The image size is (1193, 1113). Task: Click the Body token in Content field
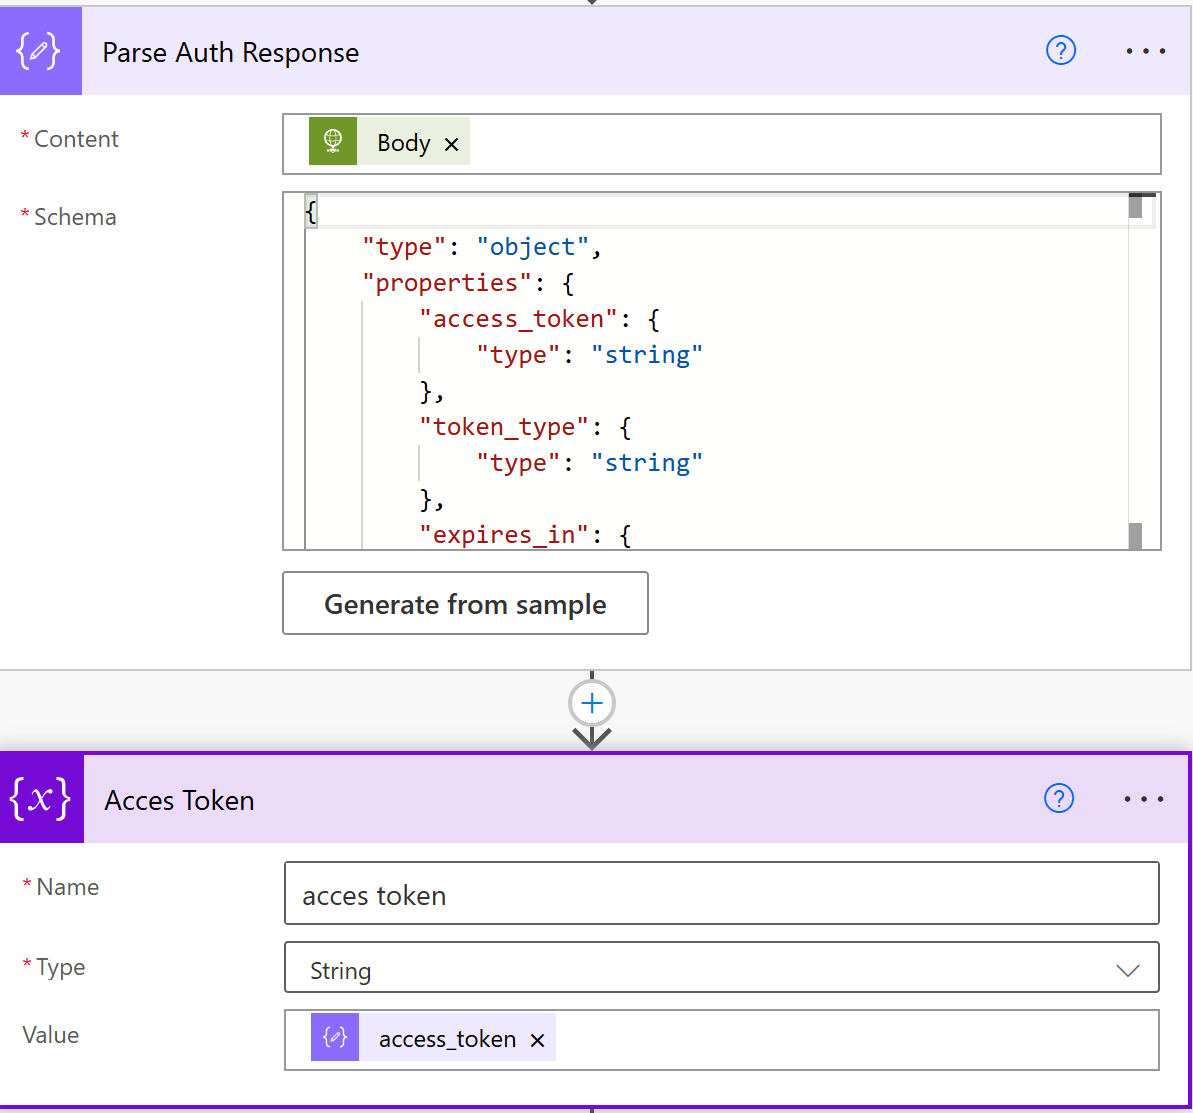click(403, 143)
